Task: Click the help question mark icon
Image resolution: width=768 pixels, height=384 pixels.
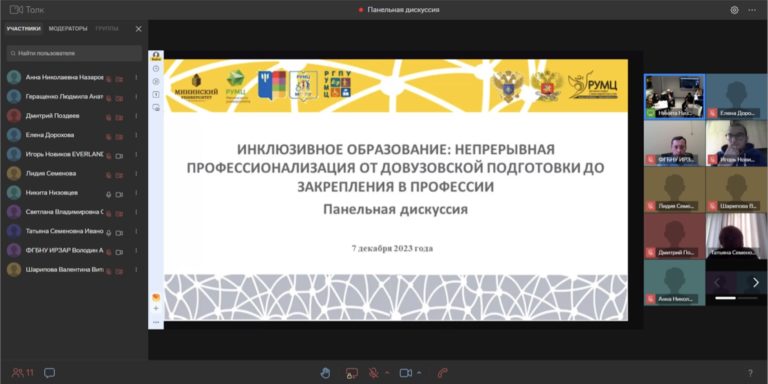Action: point(750,373)
